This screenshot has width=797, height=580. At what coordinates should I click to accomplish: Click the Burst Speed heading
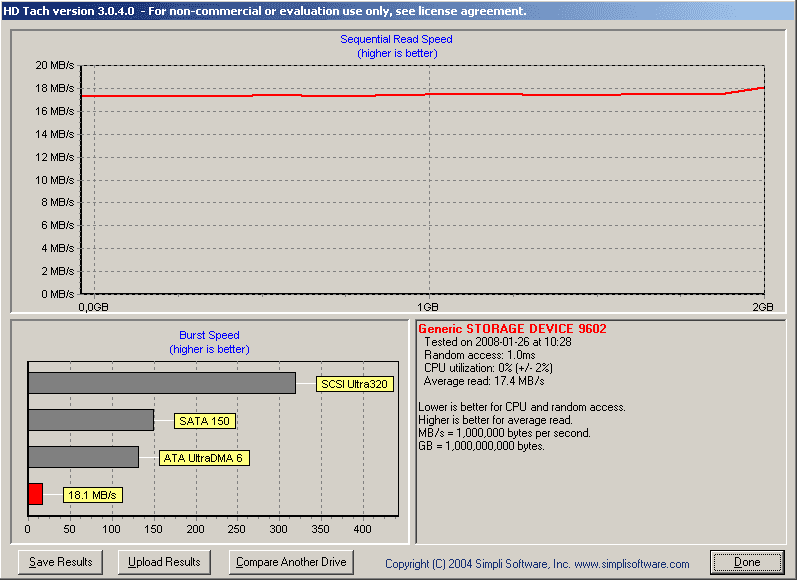209,335
